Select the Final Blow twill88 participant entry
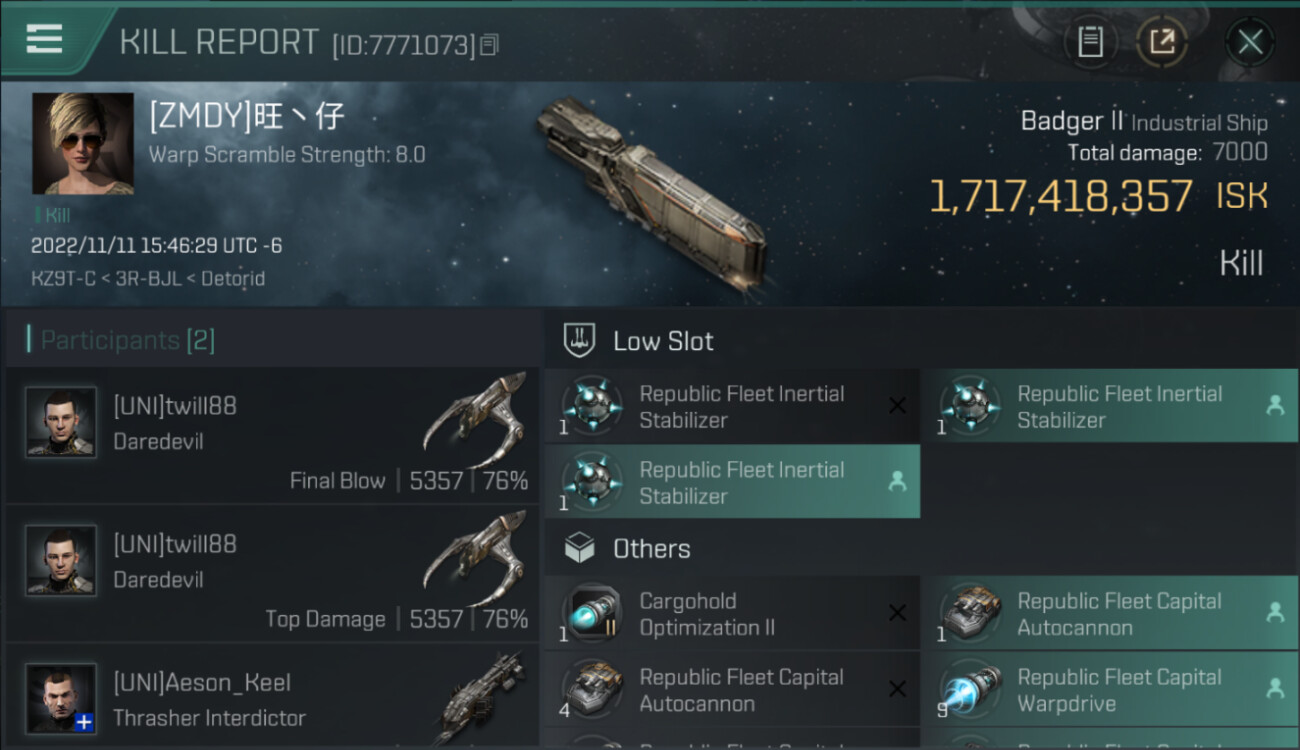The width and height of the screenshot is (1300, 750). 272,435
